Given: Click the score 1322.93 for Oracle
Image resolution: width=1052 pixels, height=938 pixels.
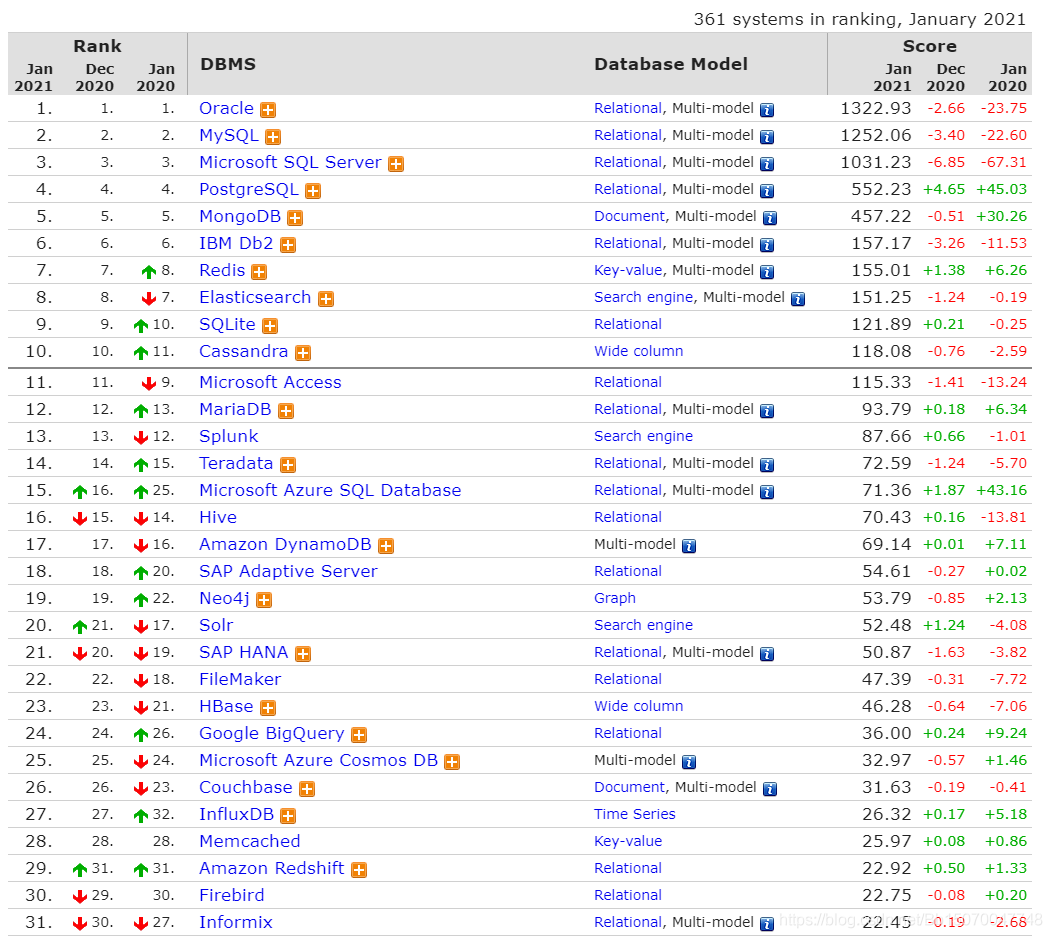Looking at the screenshot, I should (x=876, y=109).
